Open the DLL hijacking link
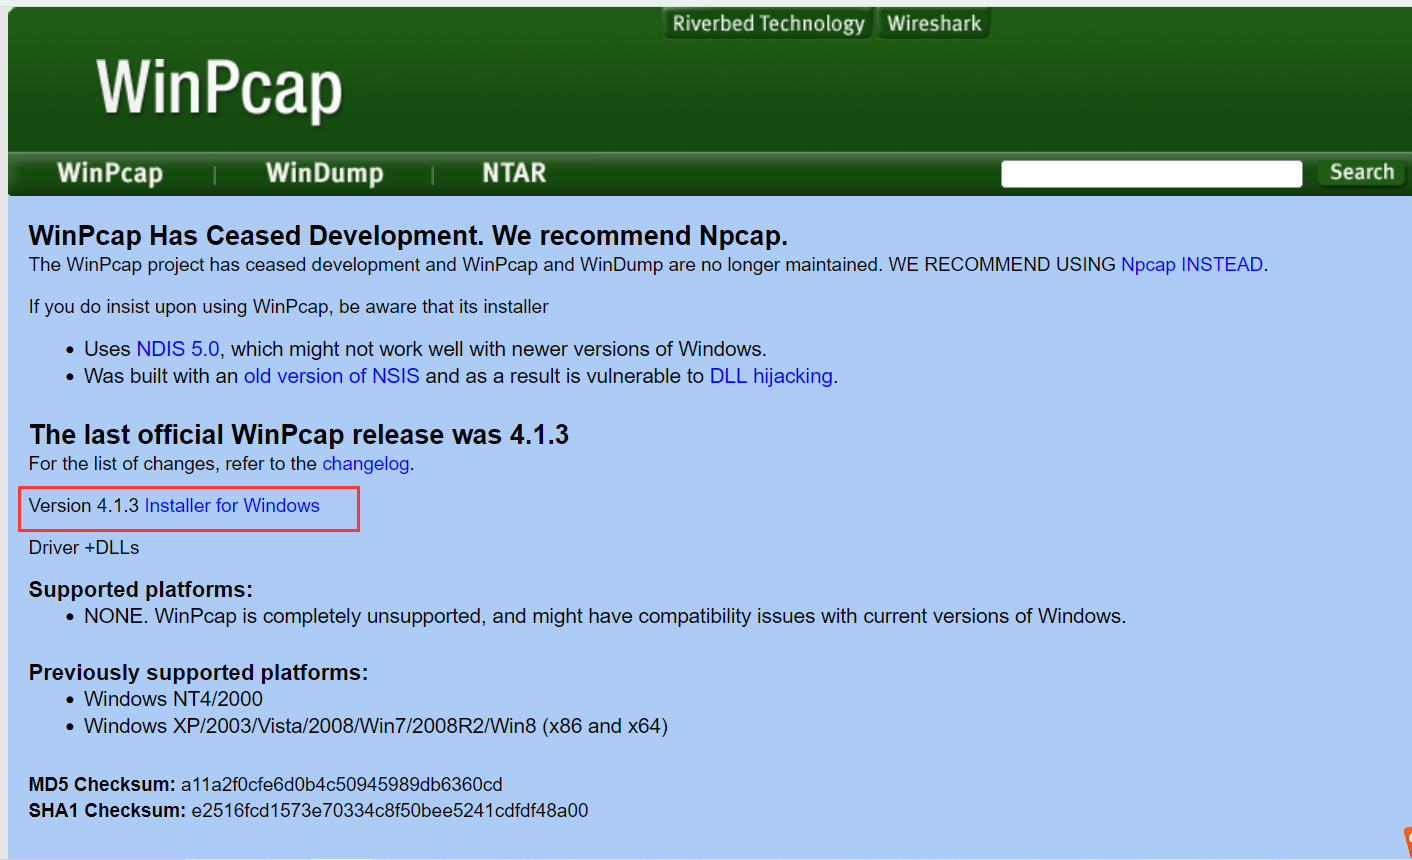Screen dimensions: 1412x860 coord(771,376)
